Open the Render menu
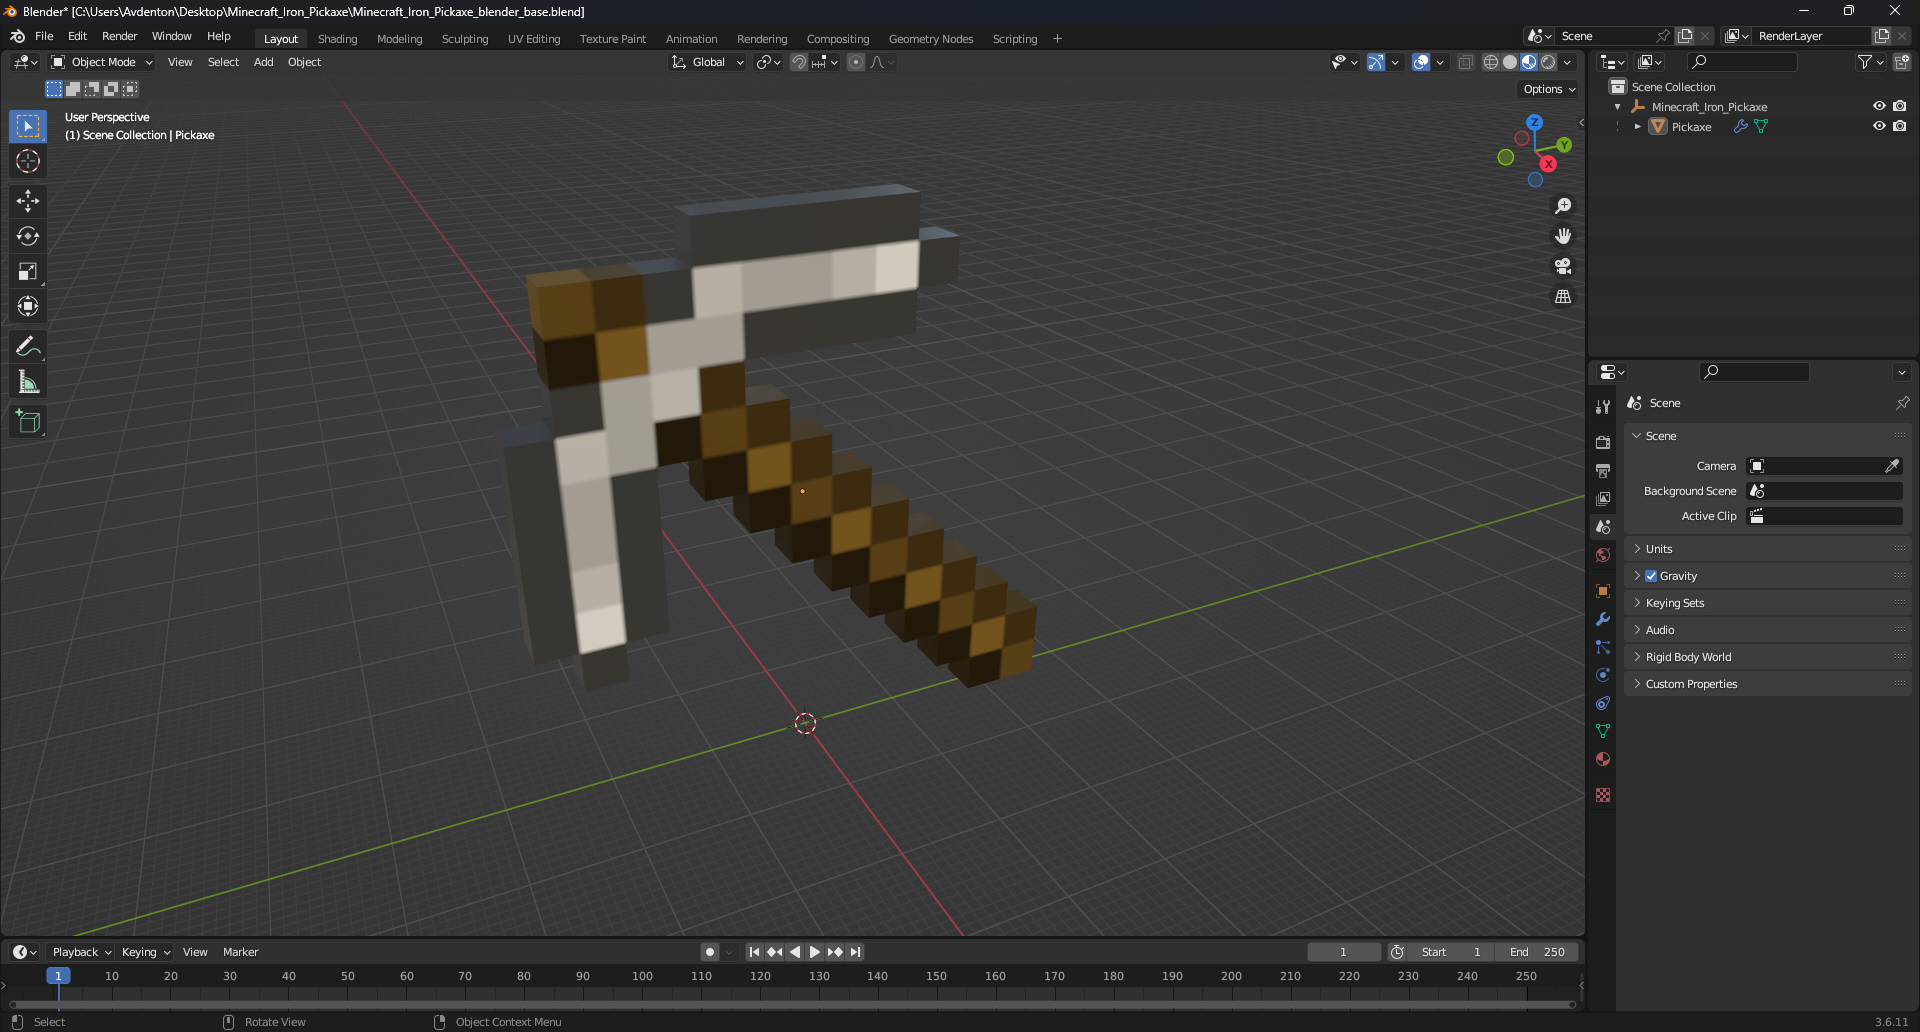1920x1032 pixels. (119, 36)
